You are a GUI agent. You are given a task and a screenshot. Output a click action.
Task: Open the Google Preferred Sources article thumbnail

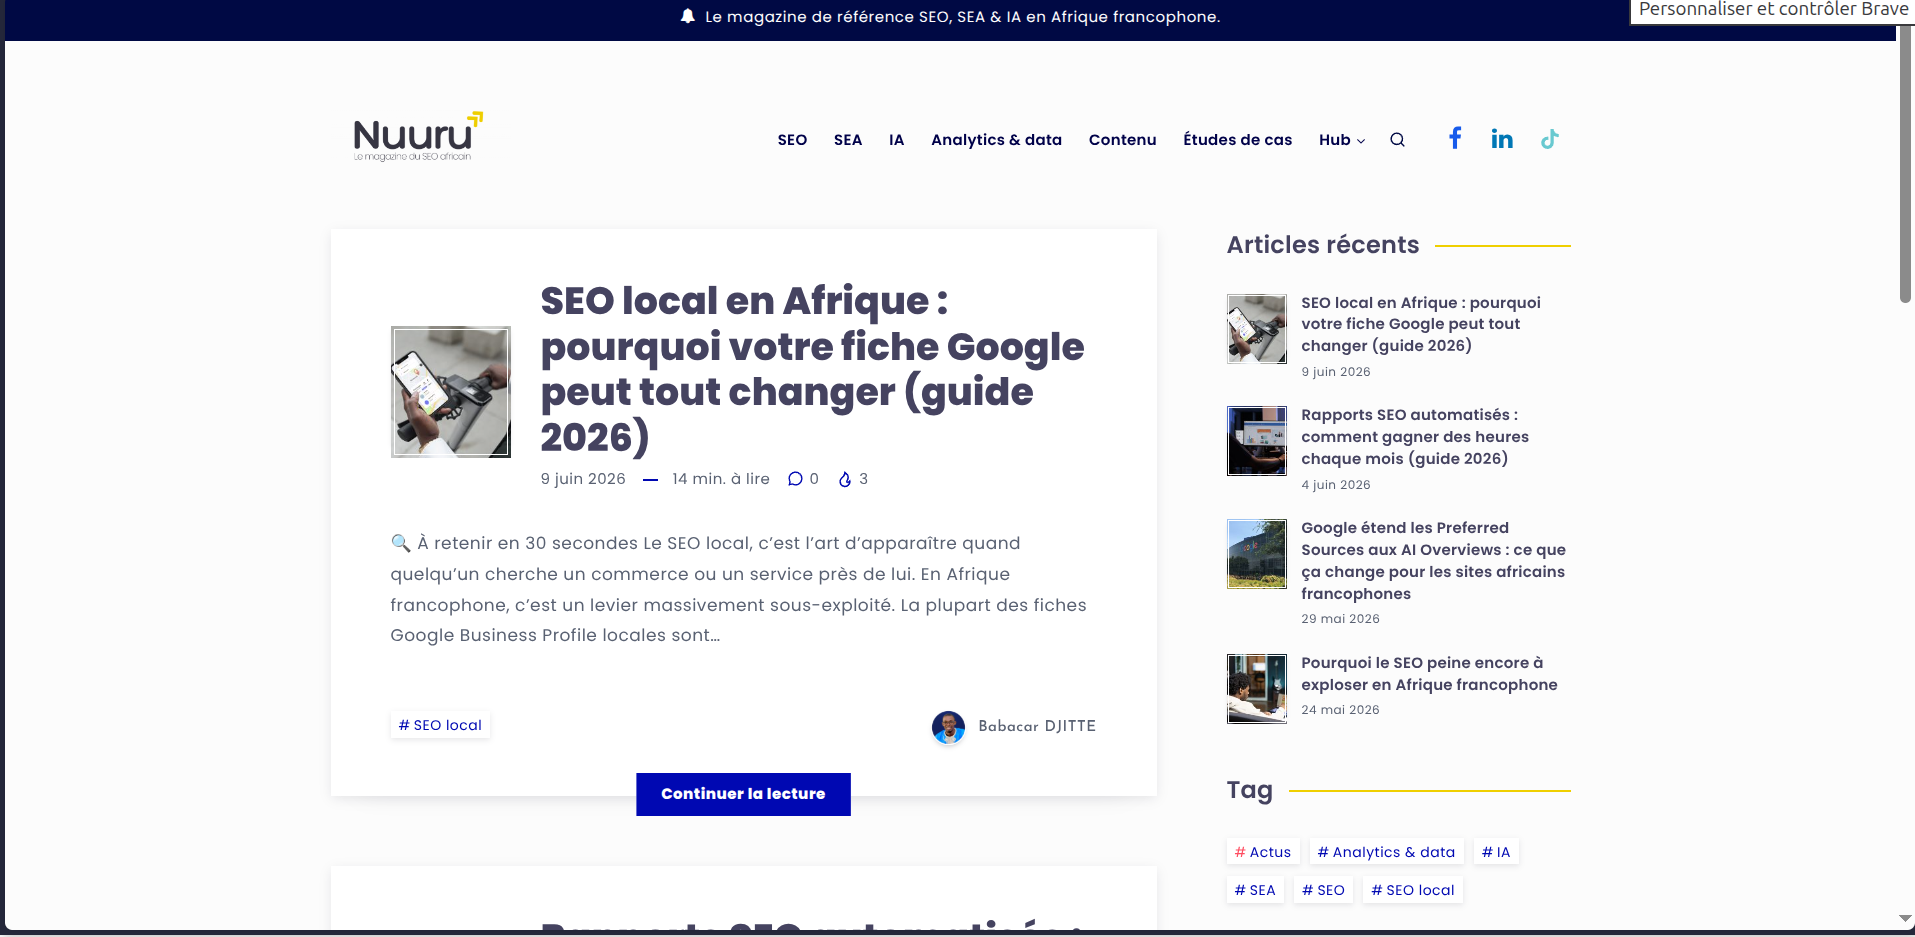click(x=1257, y=554)
